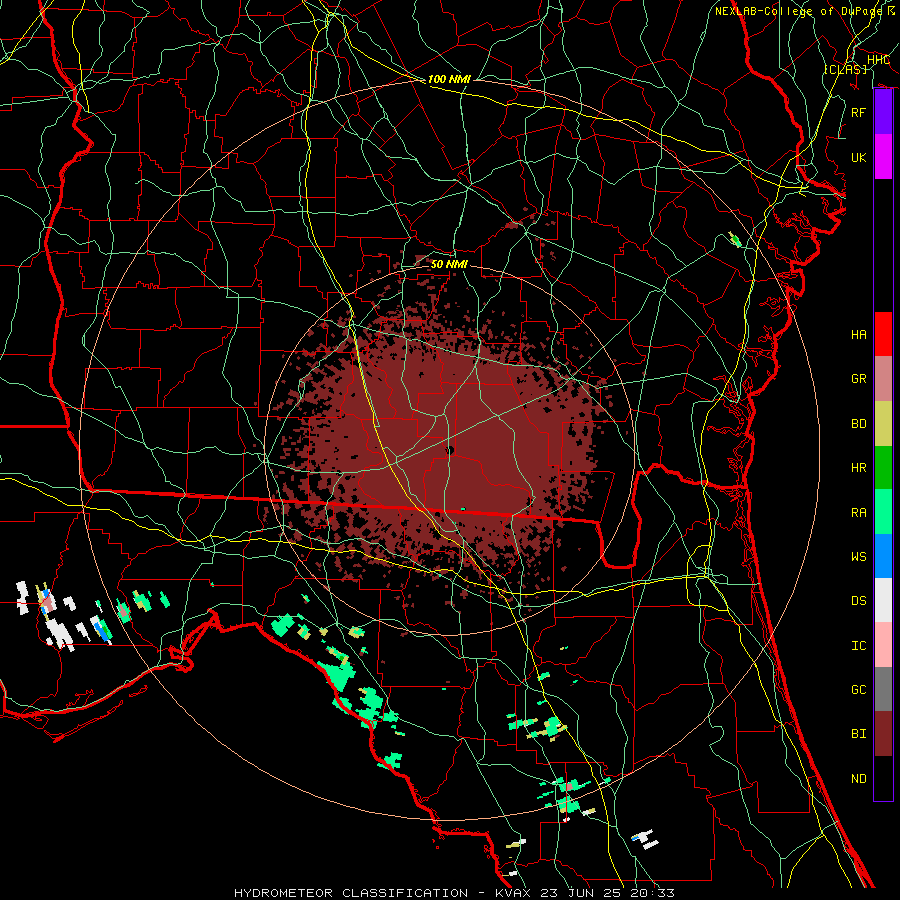
Task: Click the (CLAS) label
Action: (845, 69)
